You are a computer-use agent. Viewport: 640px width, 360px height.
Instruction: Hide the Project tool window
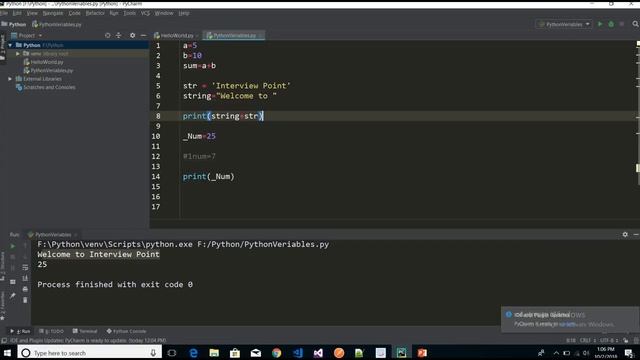point(143,36)
